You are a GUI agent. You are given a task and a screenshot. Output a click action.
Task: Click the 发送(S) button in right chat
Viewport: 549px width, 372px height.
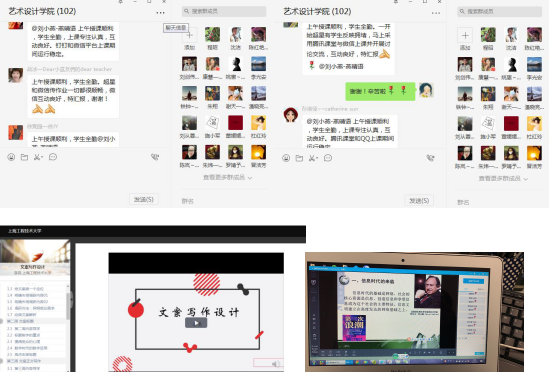click(419, 201)
